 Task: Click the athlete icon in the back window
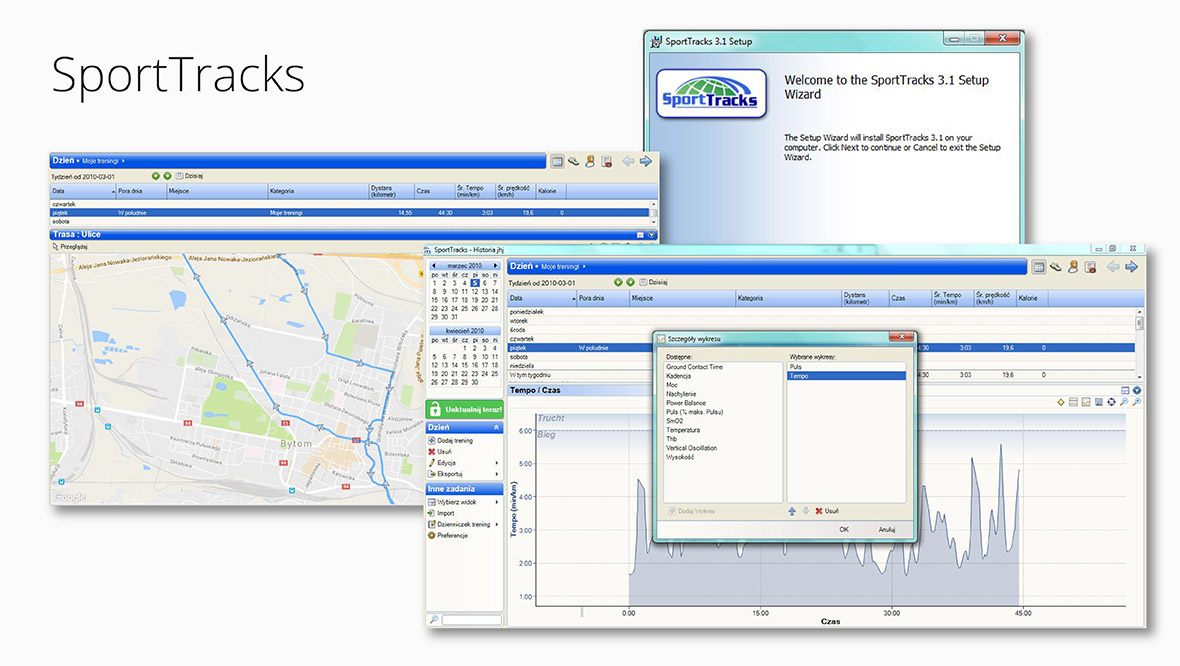pos(590,161)
